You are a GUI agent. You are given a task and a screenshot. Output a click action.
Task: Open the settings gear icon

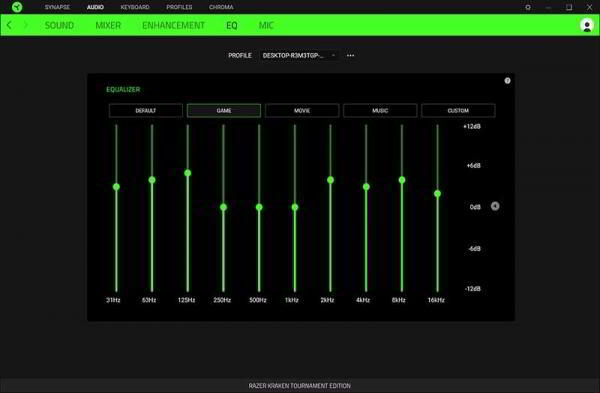pyautogui.click(x=528, y=7)
